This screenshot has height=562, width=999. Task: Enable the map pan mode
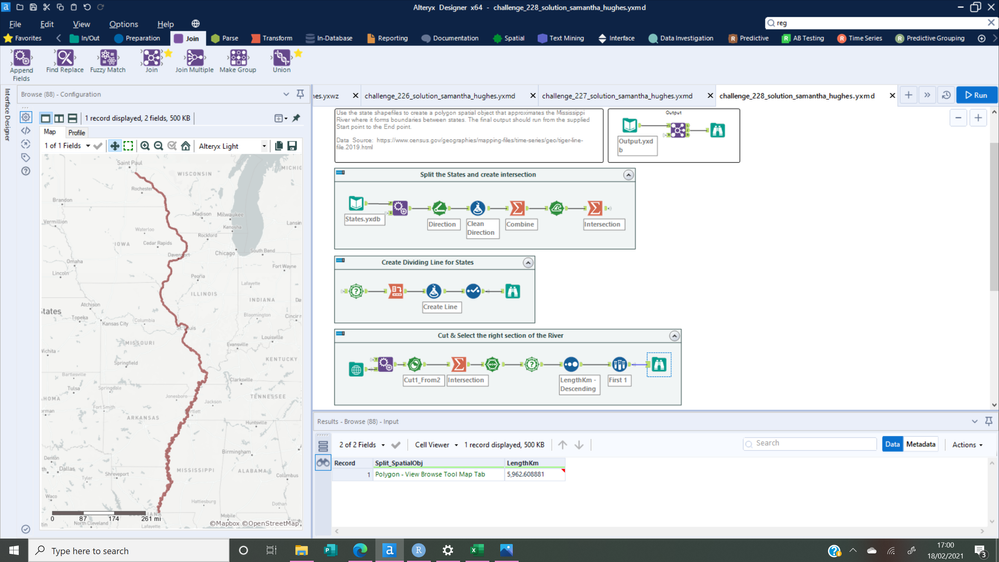pyautogui.click(x=115, y=146)
